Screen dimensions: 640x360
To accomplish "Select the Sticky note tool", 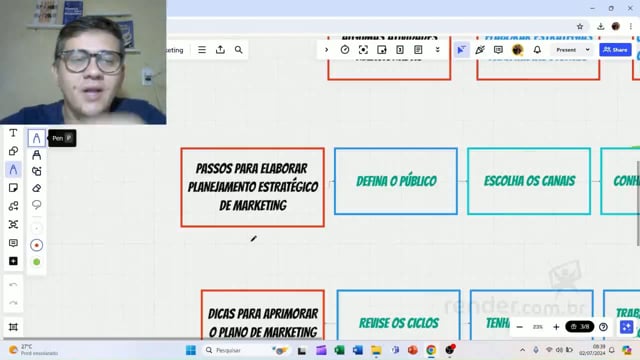I will coord(13,188).
